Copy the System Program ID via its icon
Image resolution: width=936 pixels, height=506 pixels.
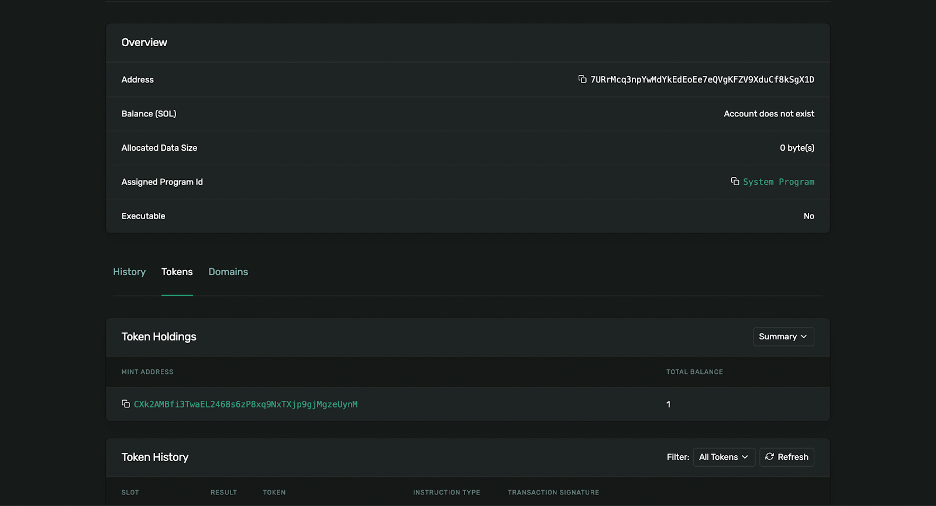tap(735, 182)
